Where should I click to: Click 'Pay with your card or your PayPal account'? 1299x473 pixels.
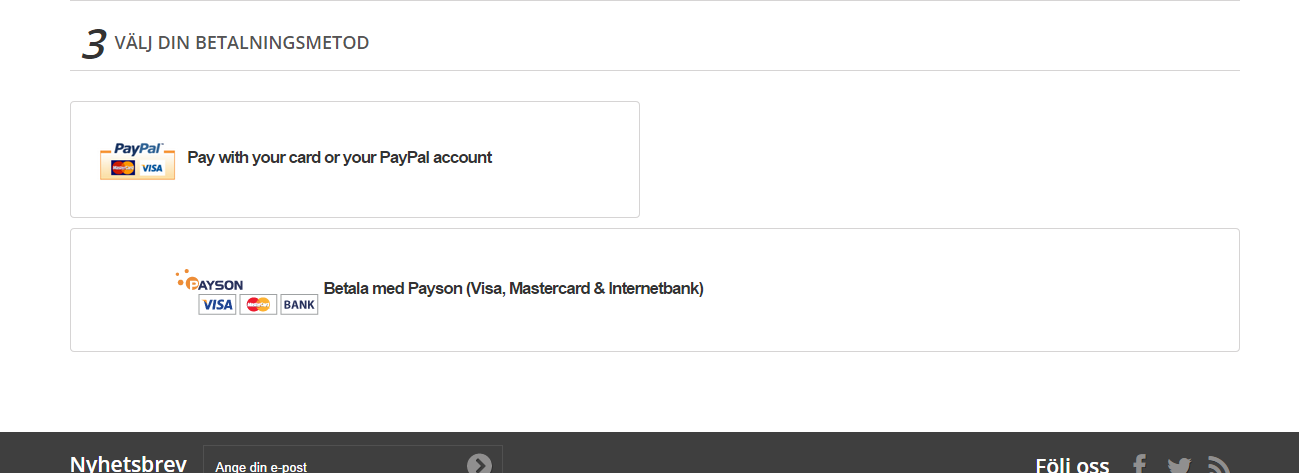(x=340, y=158)
